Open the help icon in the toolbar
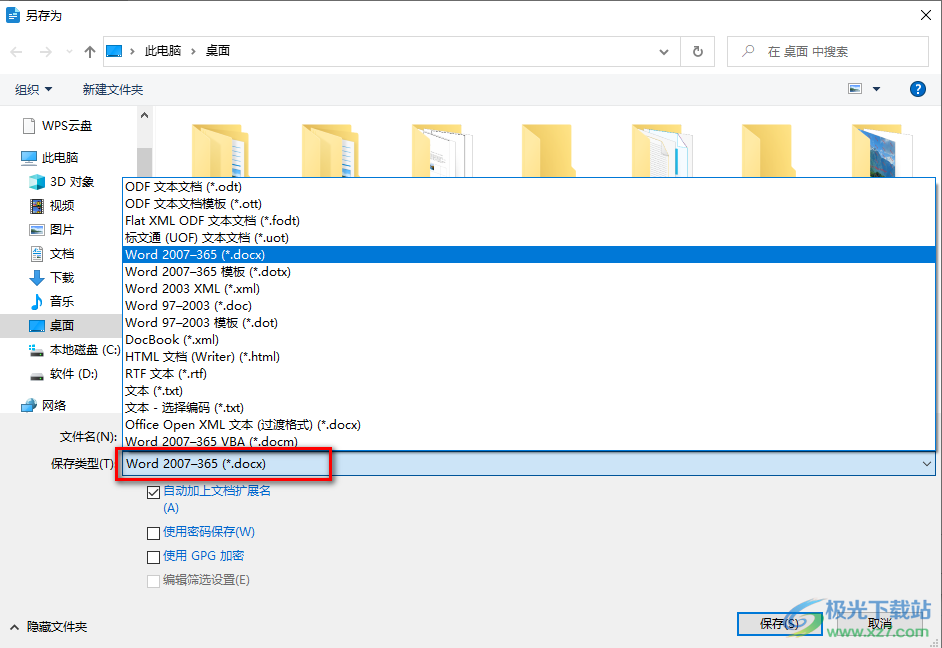942x648 pixels. [917, 88]
